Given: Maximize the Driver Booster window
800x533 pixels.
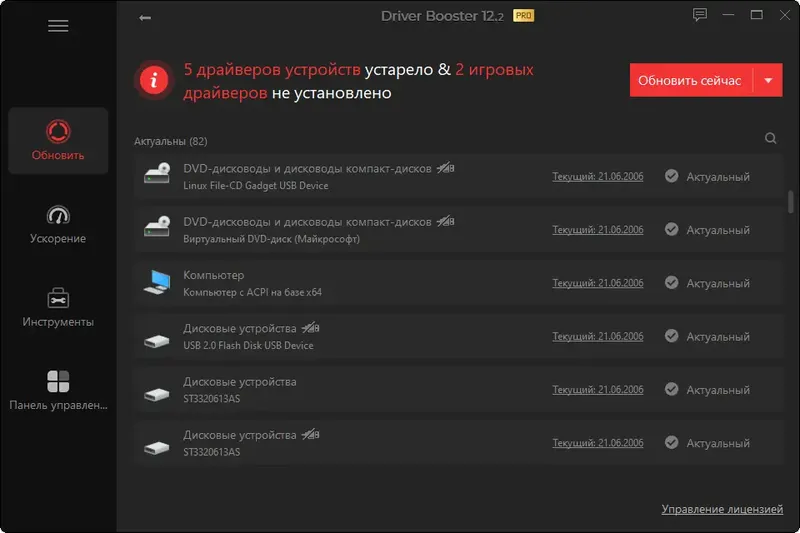Looking at the screenshot, I should [757, 15].
